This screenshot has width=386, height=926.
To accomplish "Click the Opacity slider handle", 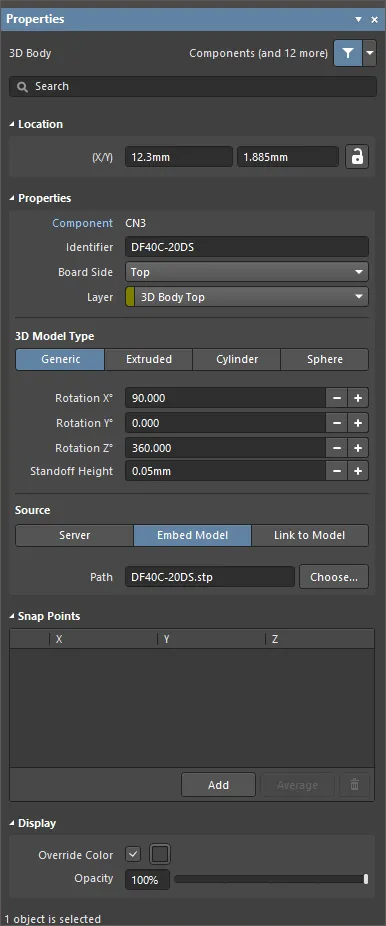I will 366,879.
